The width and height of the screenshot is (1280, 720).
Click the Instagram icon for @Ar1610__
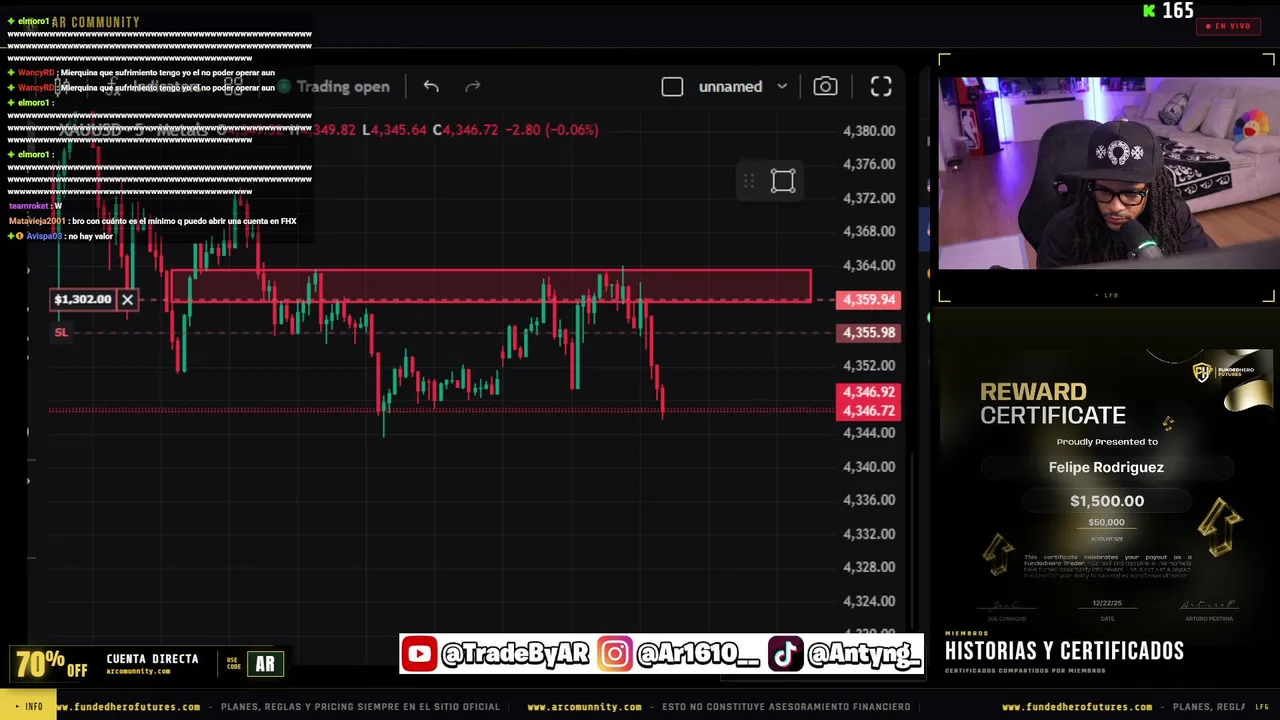coord(615,654)
